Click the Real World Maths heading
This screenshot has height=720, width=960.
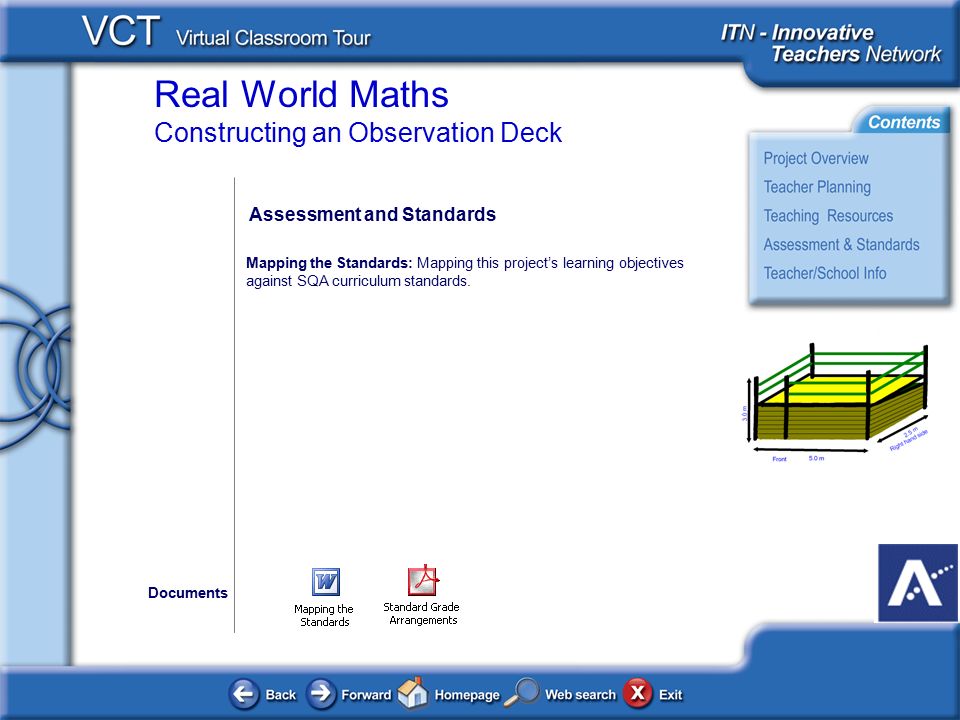(x=301, y=94)
